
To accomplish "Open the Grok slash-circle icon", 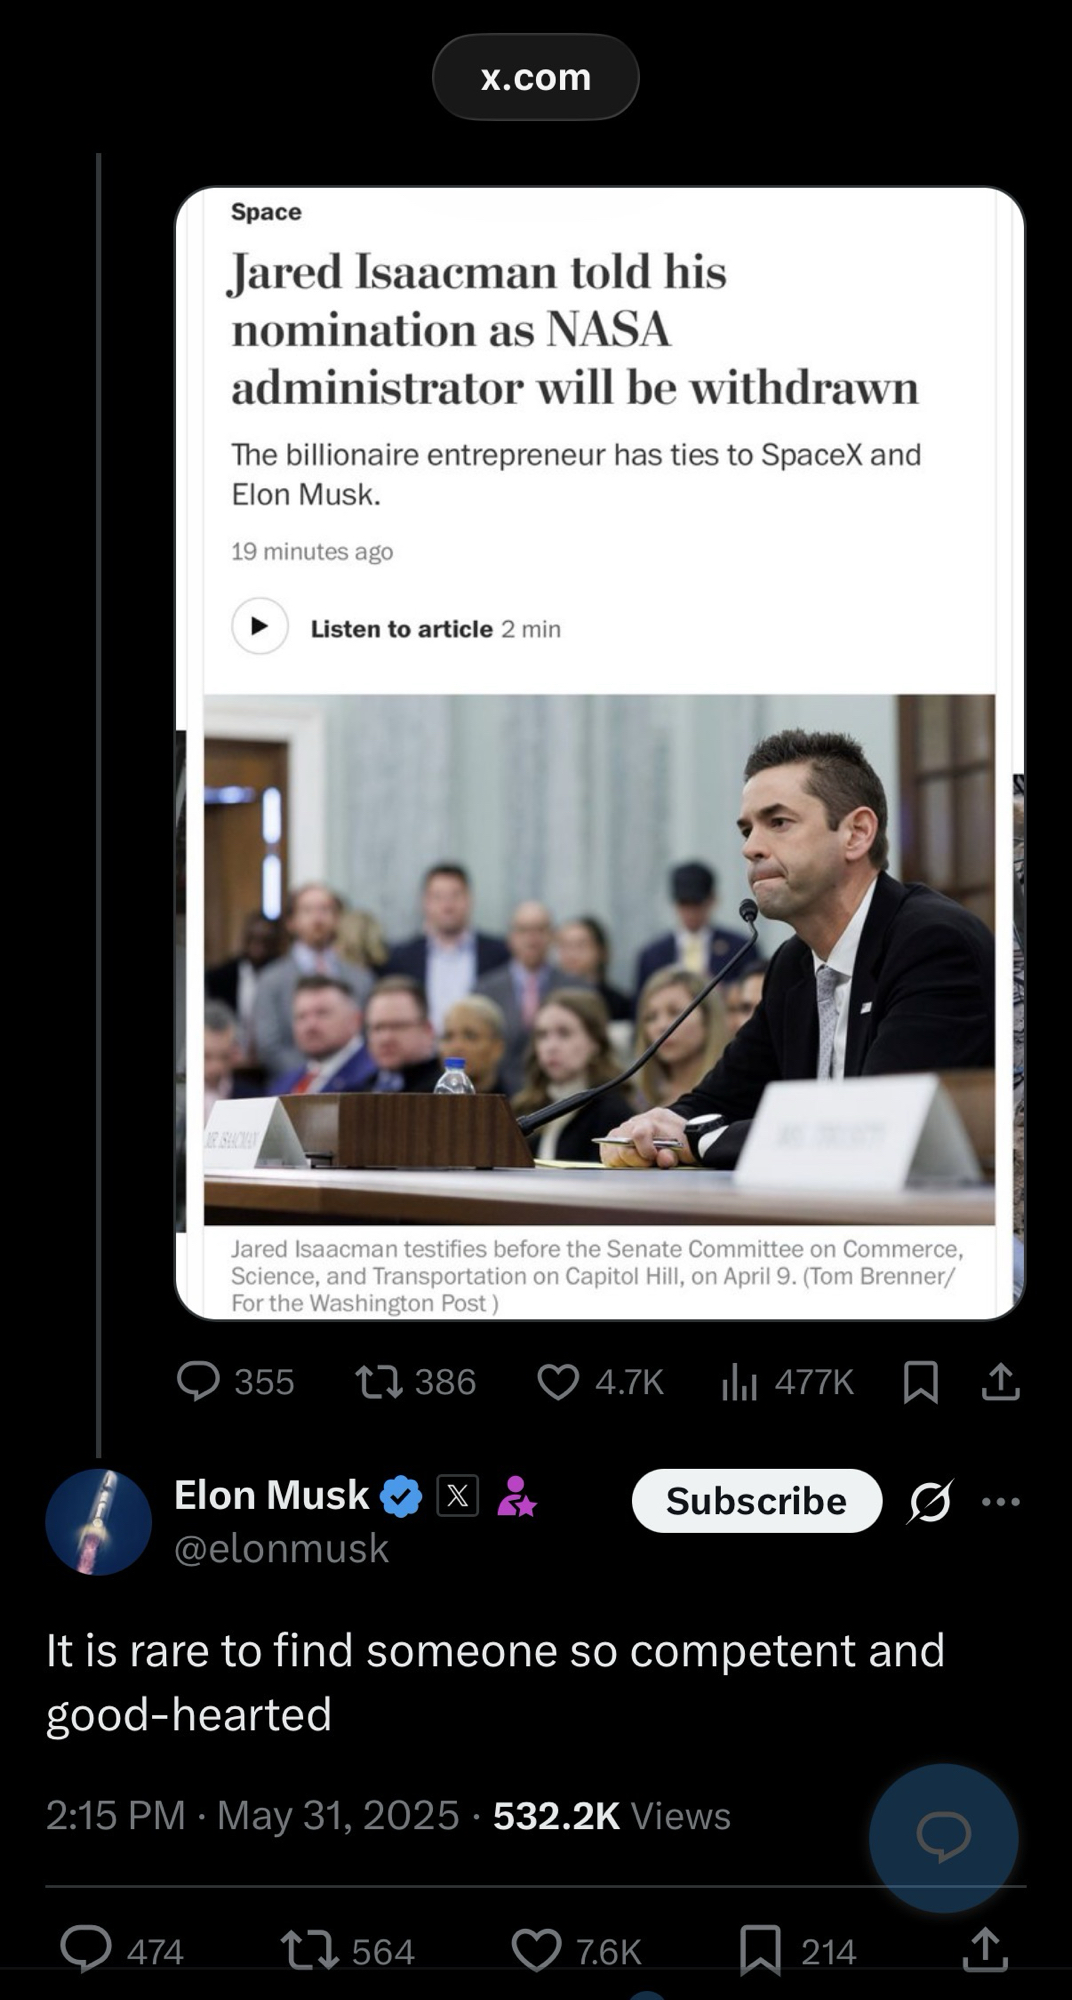I will pos(930,1500).
